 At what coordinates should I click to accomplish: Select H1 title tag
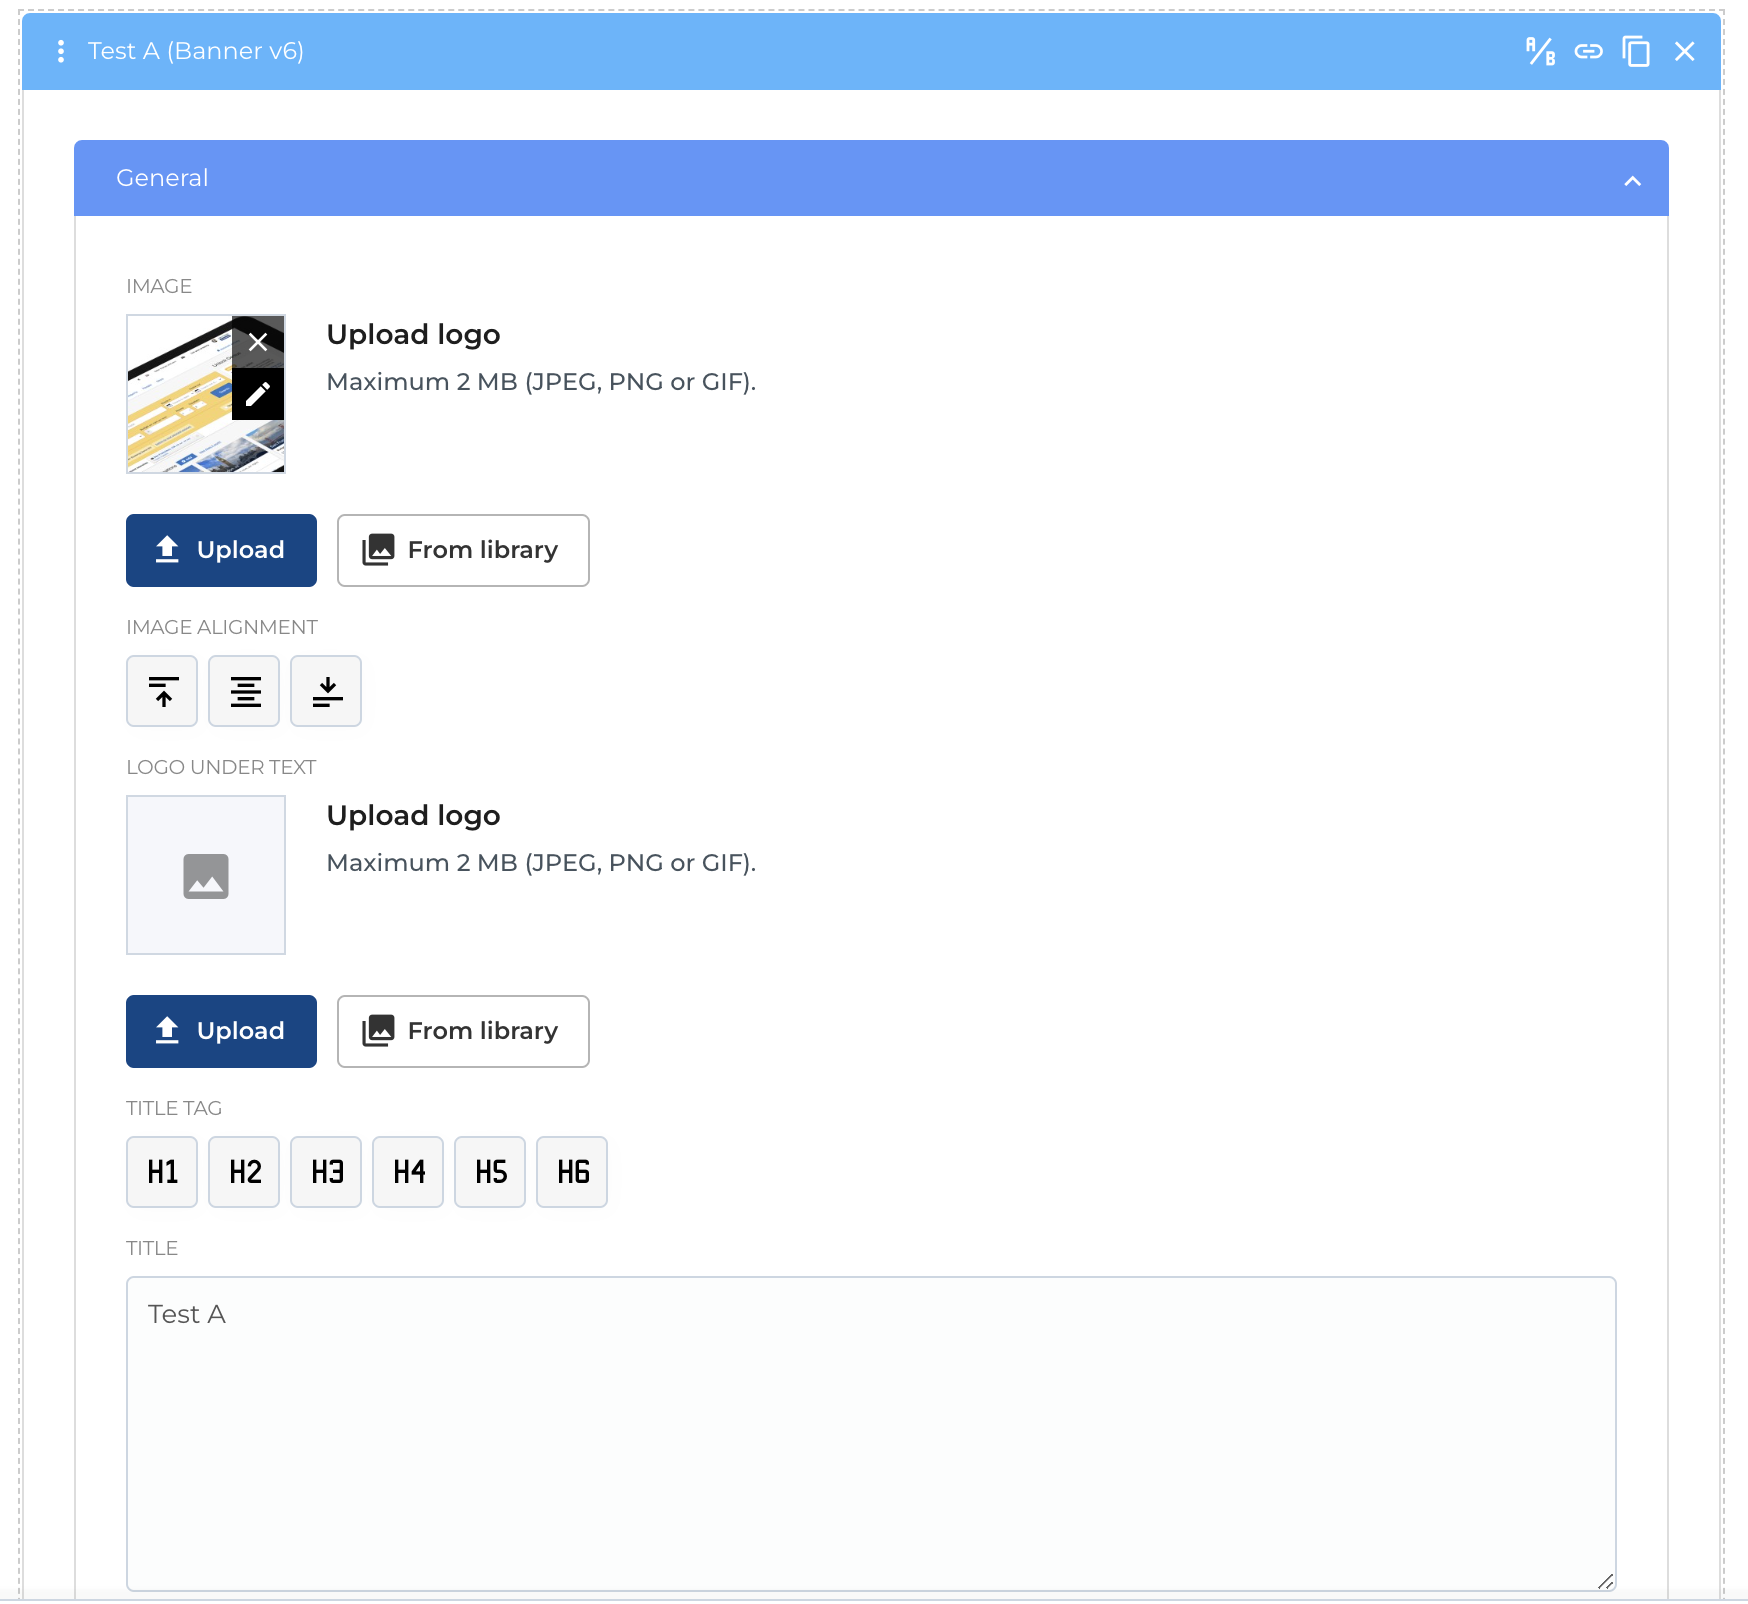(162, 1172)
